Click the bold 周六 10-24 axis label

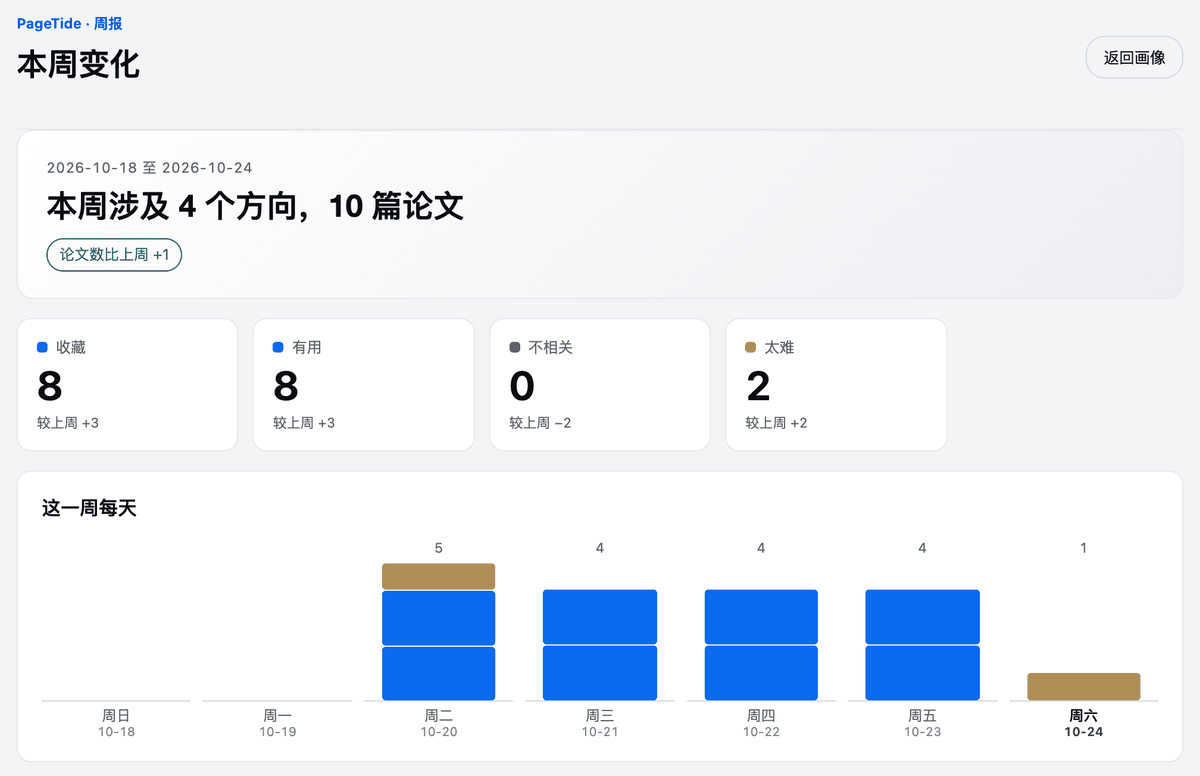click(x=1084, y=723)
